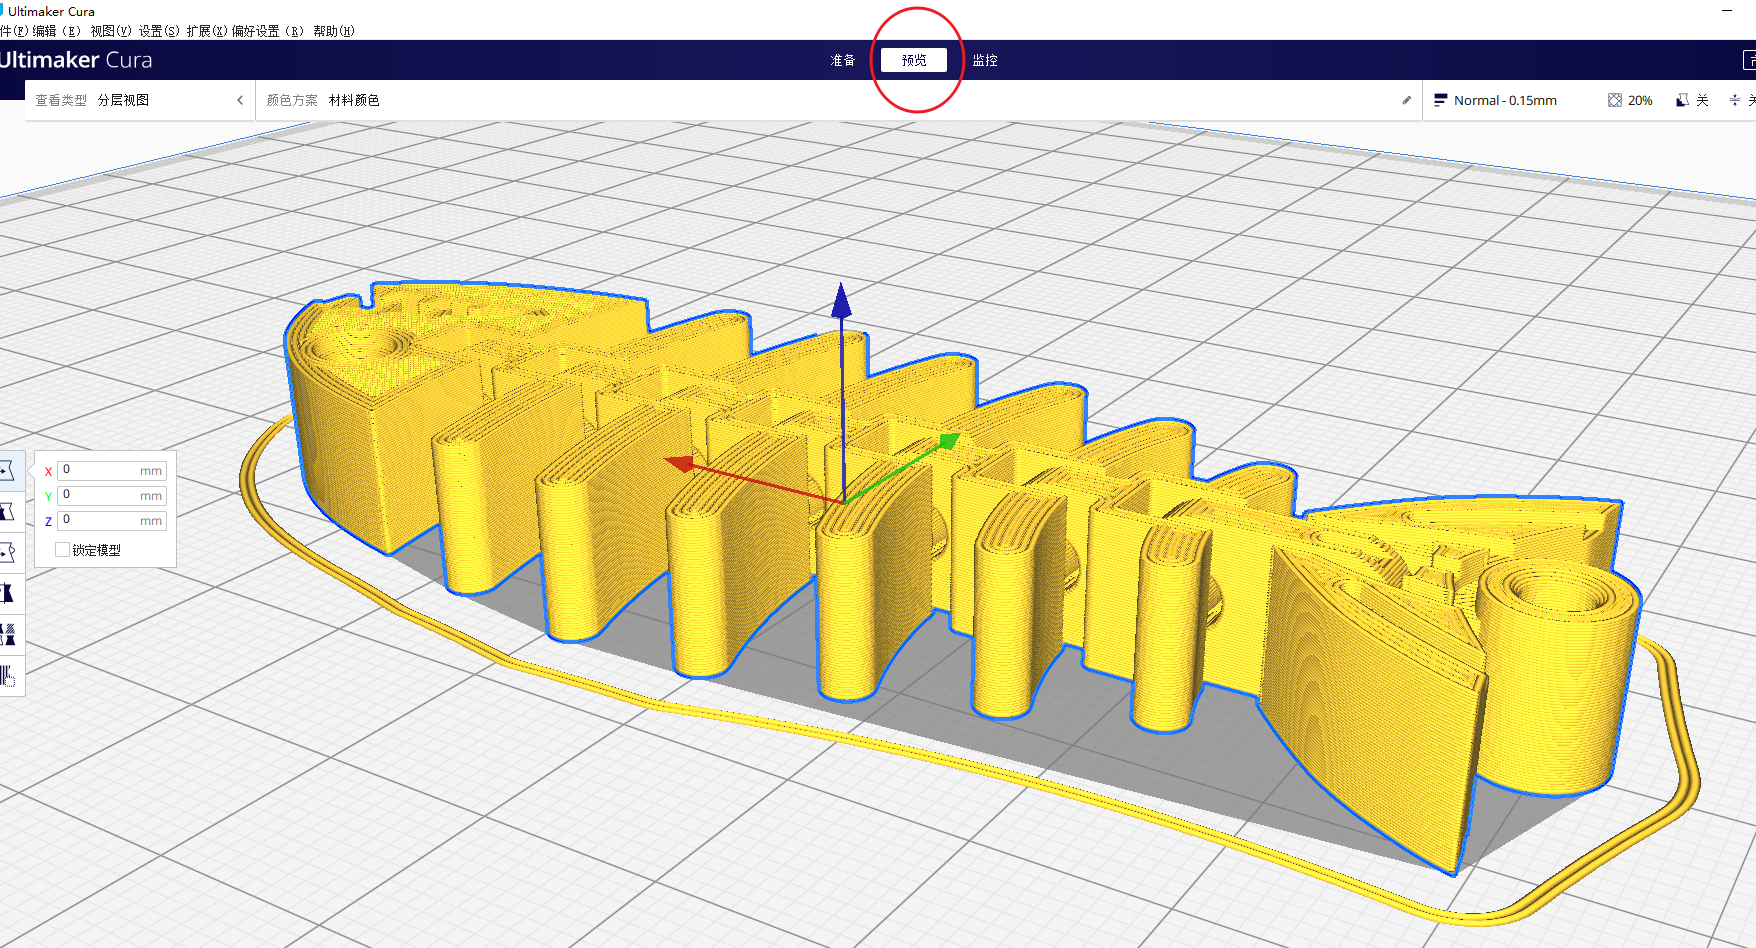
Task: Open the 编辑(E) menu
Action: pyautogui.click(x=56, y=31)
